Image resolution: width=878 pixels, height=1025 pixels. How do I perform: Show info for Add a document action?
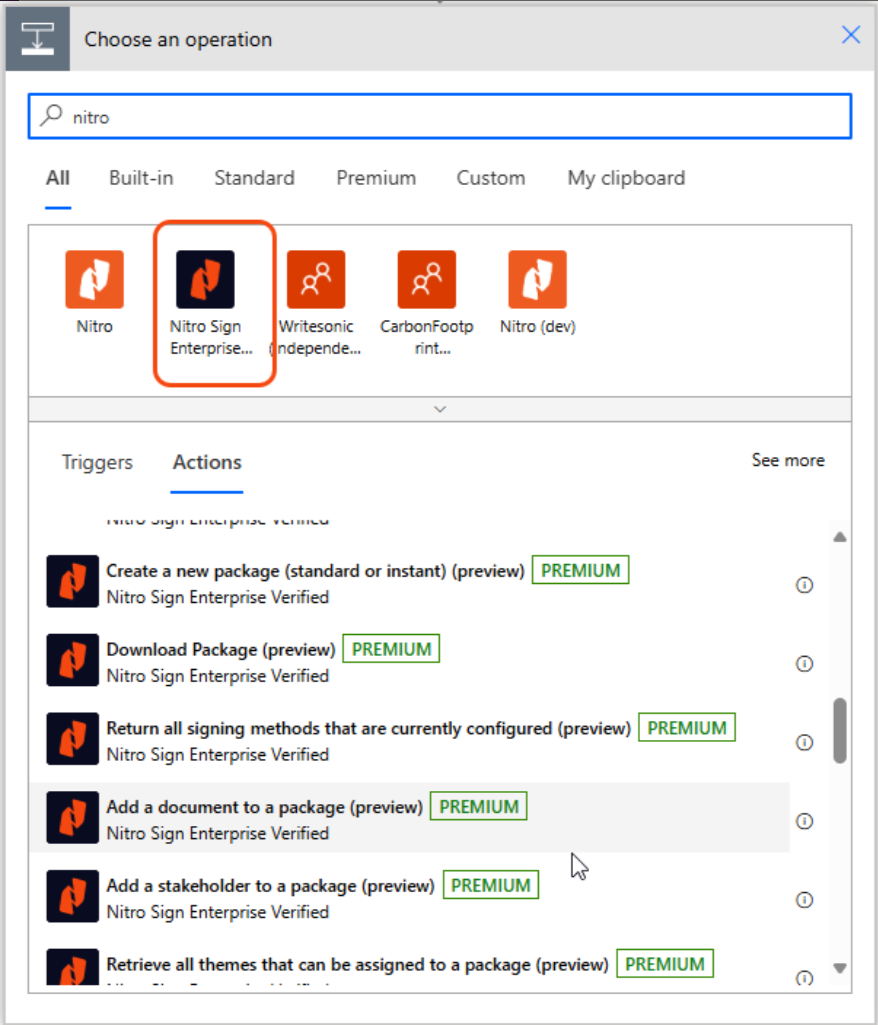click(803, 821)
